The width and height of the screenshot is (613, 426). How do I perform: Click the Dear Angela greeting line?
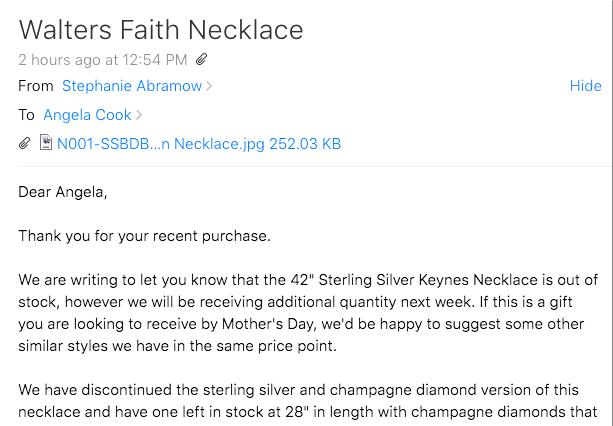[x=63, y=192]
